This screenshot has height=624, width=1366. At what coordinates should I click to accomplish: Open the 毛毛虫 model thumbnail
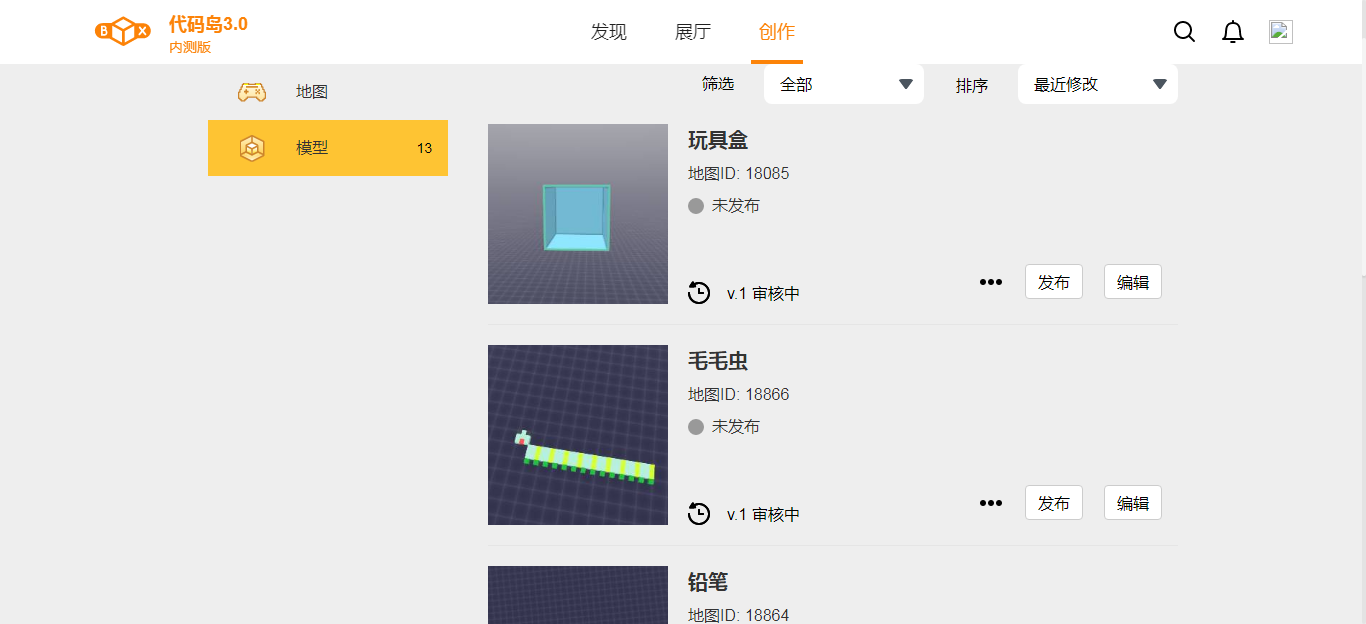578,435
